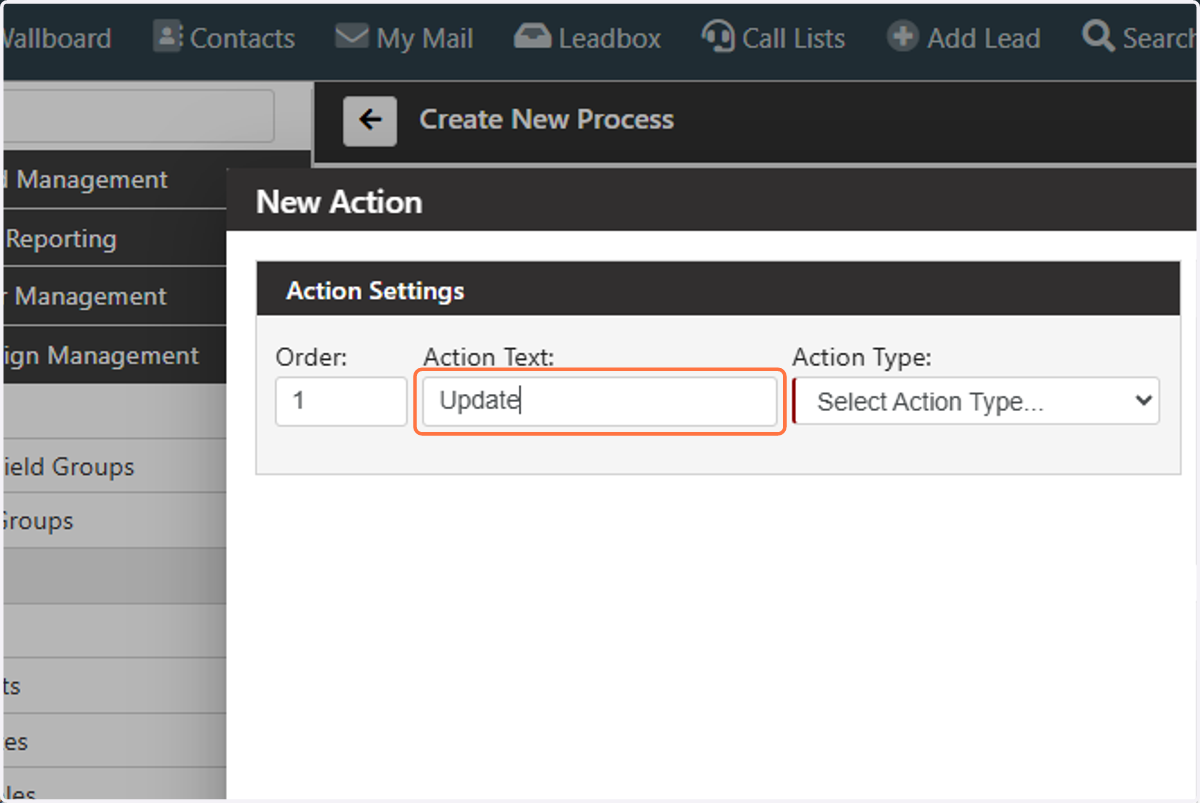Open the sidebar item ending in 'ield Groups'
Screen dimensions: 1200x803
pyautogui.click(x=114, y=467)
